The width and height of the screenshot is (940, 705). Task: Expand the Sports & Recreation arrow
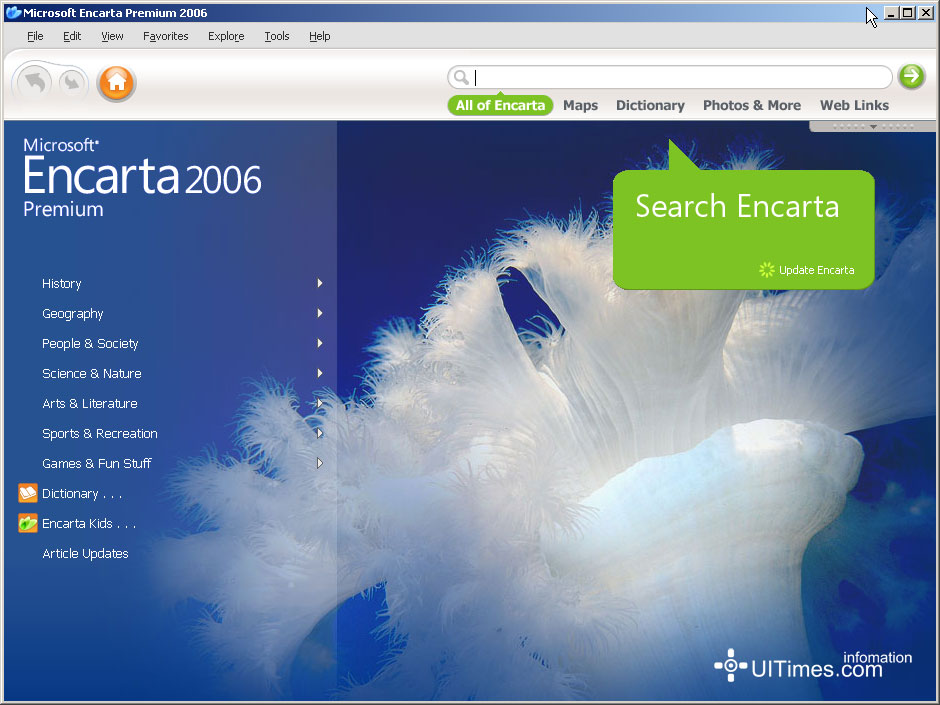point(320,433)
